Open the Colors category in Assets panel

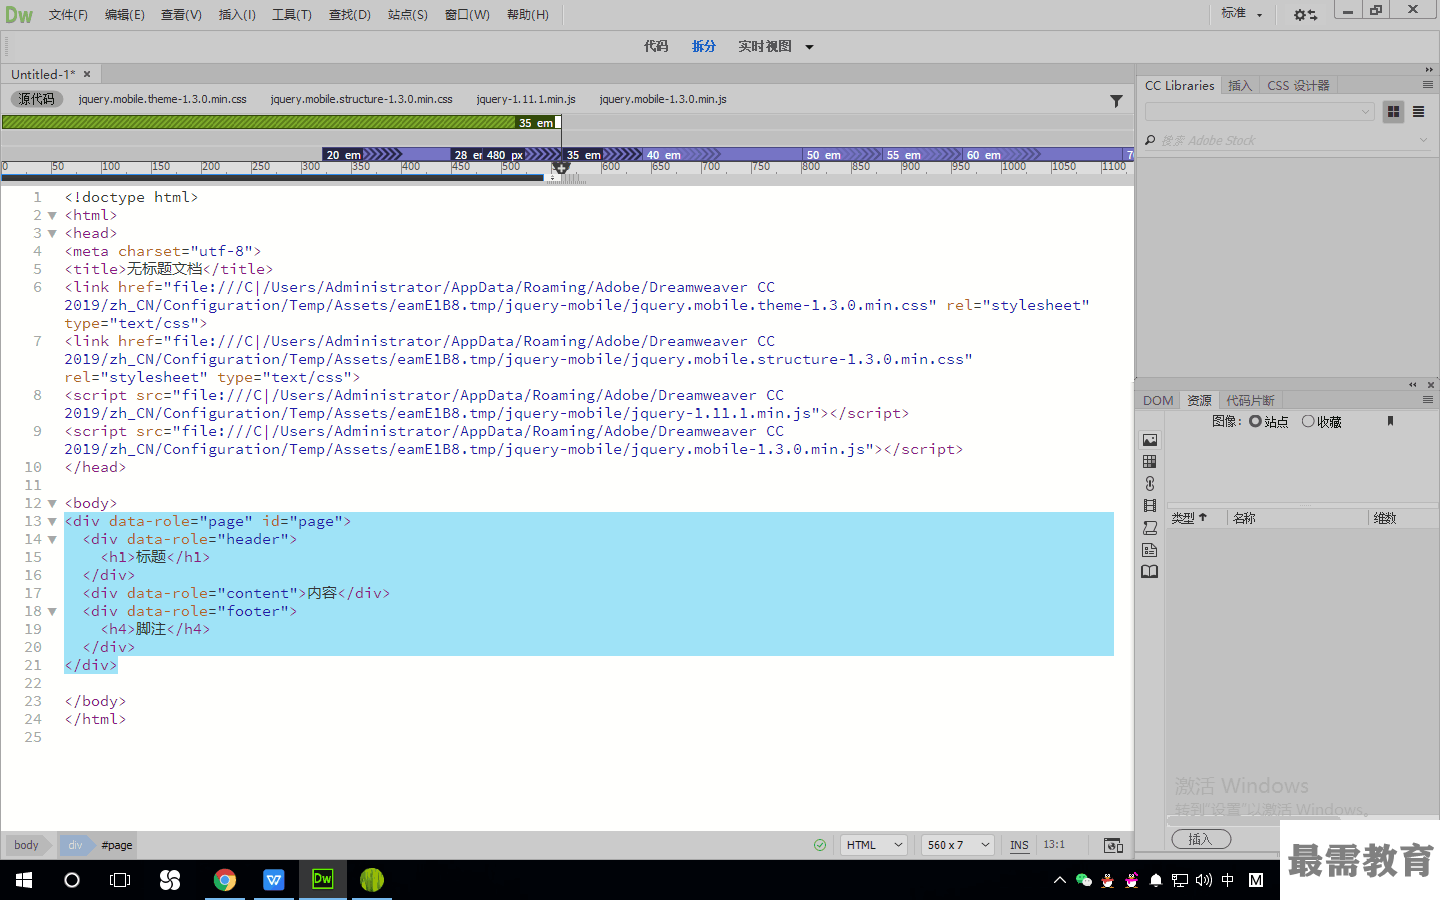click(1150, 462)
